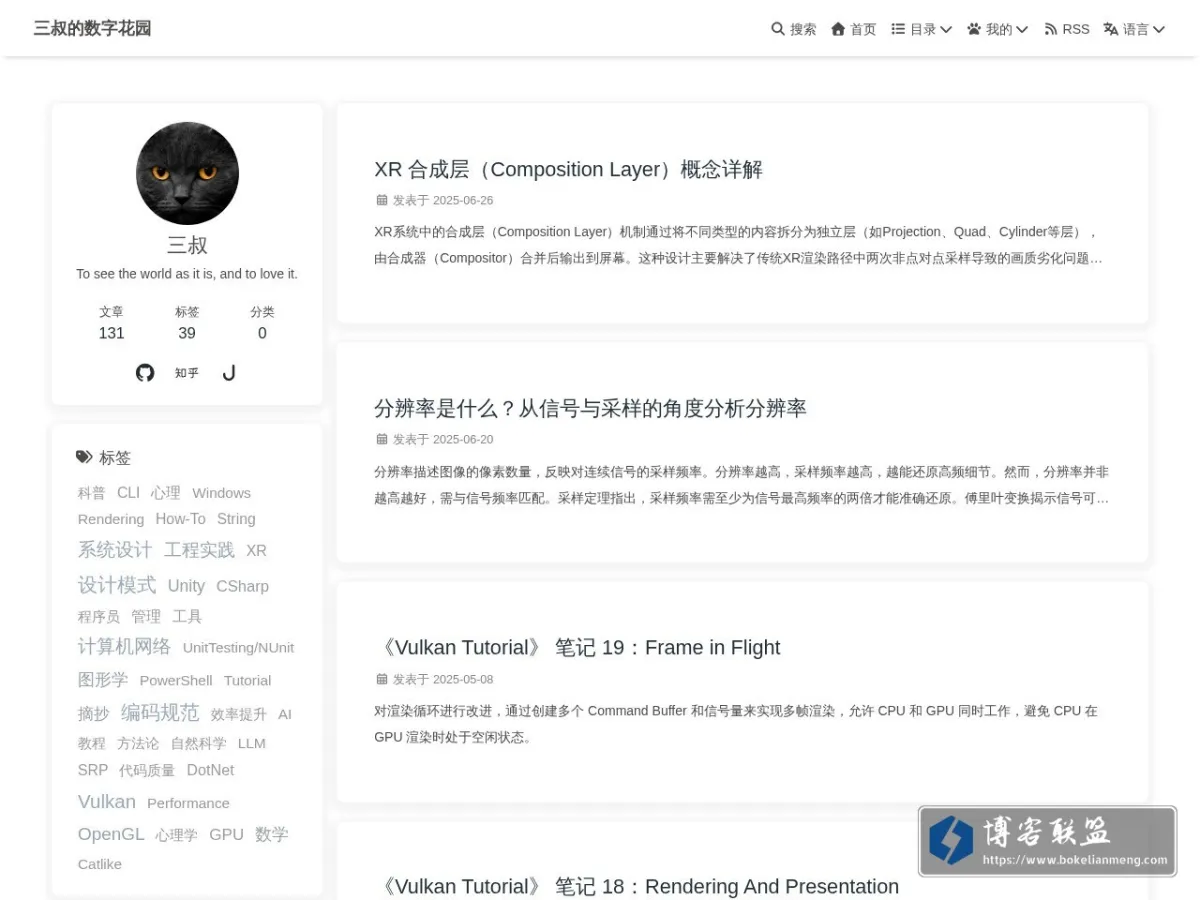Open Vulkan Tutorial 笔记 18 article
The height and width of the screenshot is (900, 1200).
(x=636, y=886)
